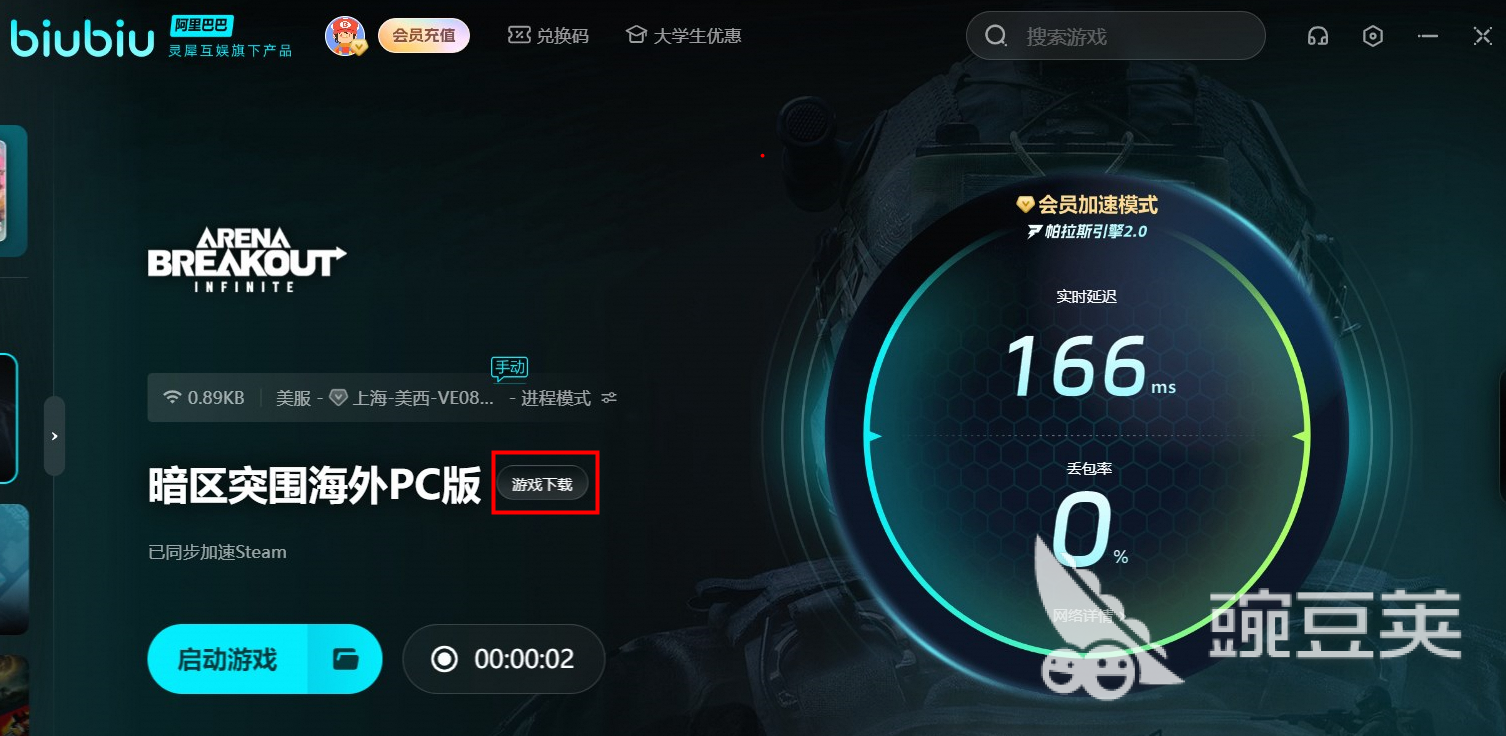Open 大学生优惠 menu item
This screenshot has height=736, width=1506.
[684, 36]
